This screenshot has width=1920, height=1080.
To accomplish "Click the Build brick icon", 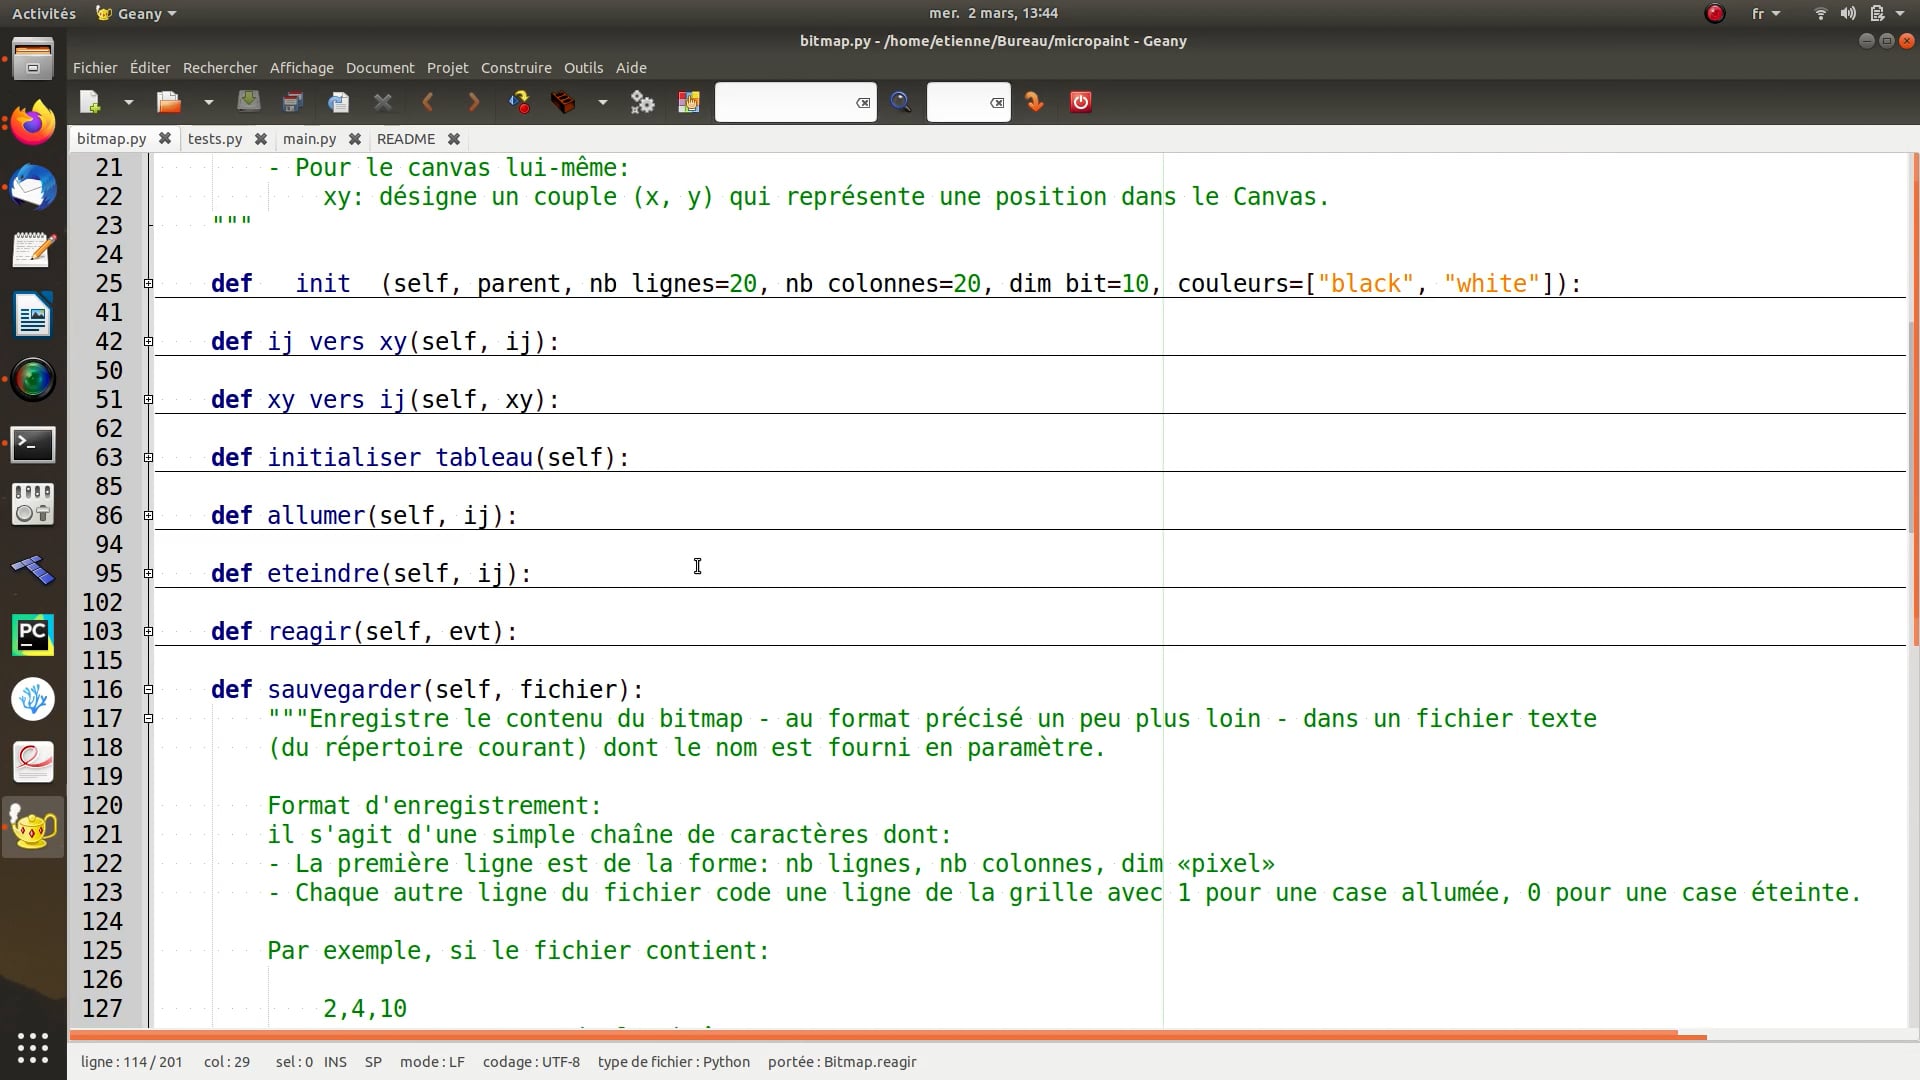I will (x=563, y=102).
